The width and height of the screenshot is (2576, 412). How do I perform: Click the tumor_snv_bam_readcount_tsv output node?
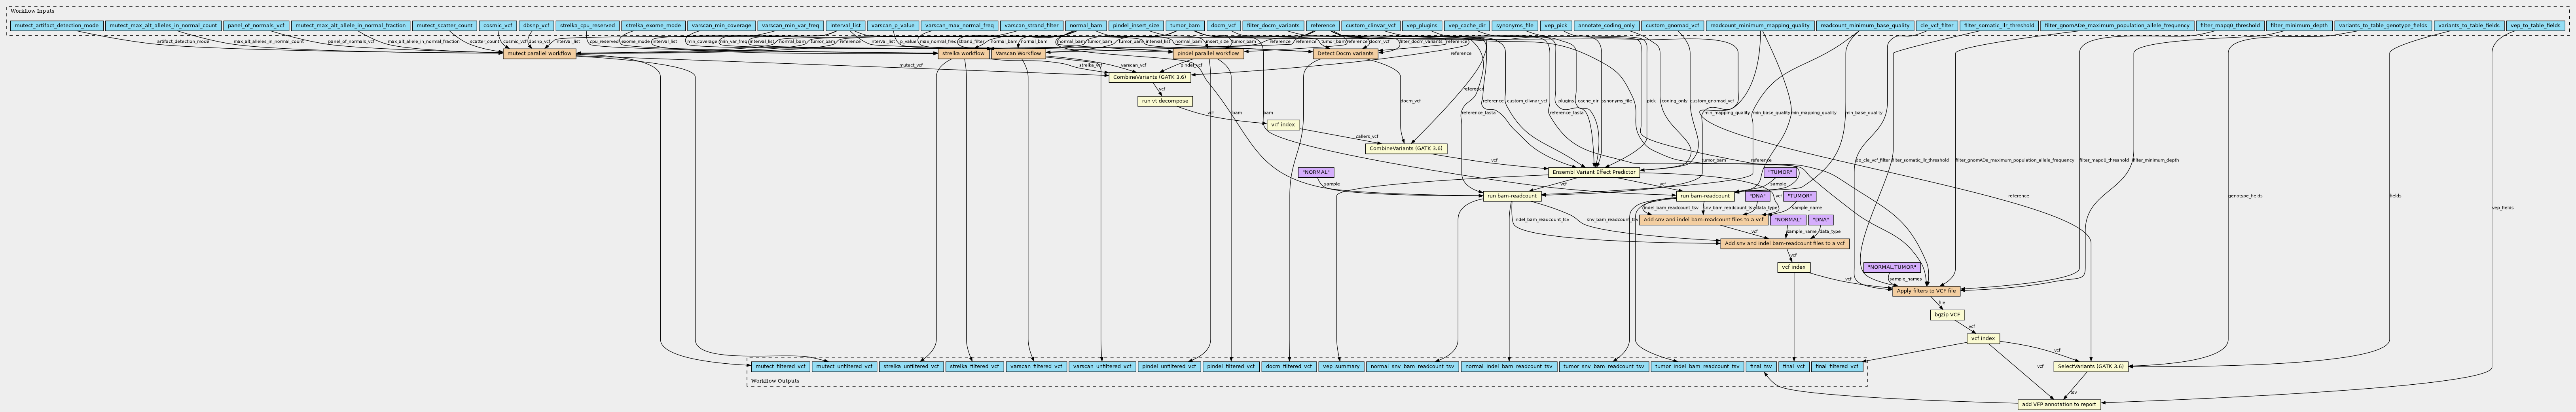(x=1603, y=366)
